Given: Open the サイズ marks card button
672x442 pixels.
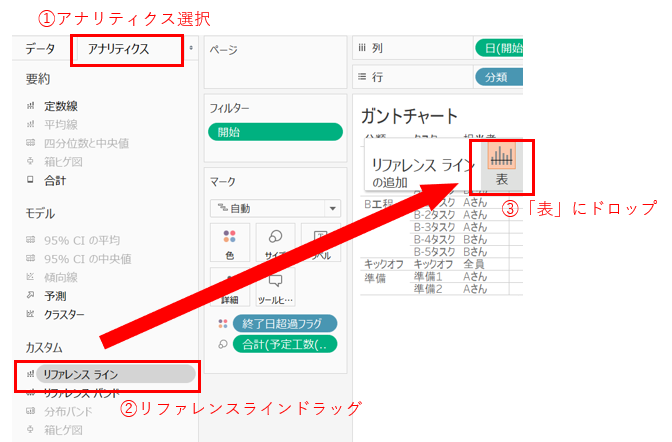Looking at the screenshot, I should point(275,243).
